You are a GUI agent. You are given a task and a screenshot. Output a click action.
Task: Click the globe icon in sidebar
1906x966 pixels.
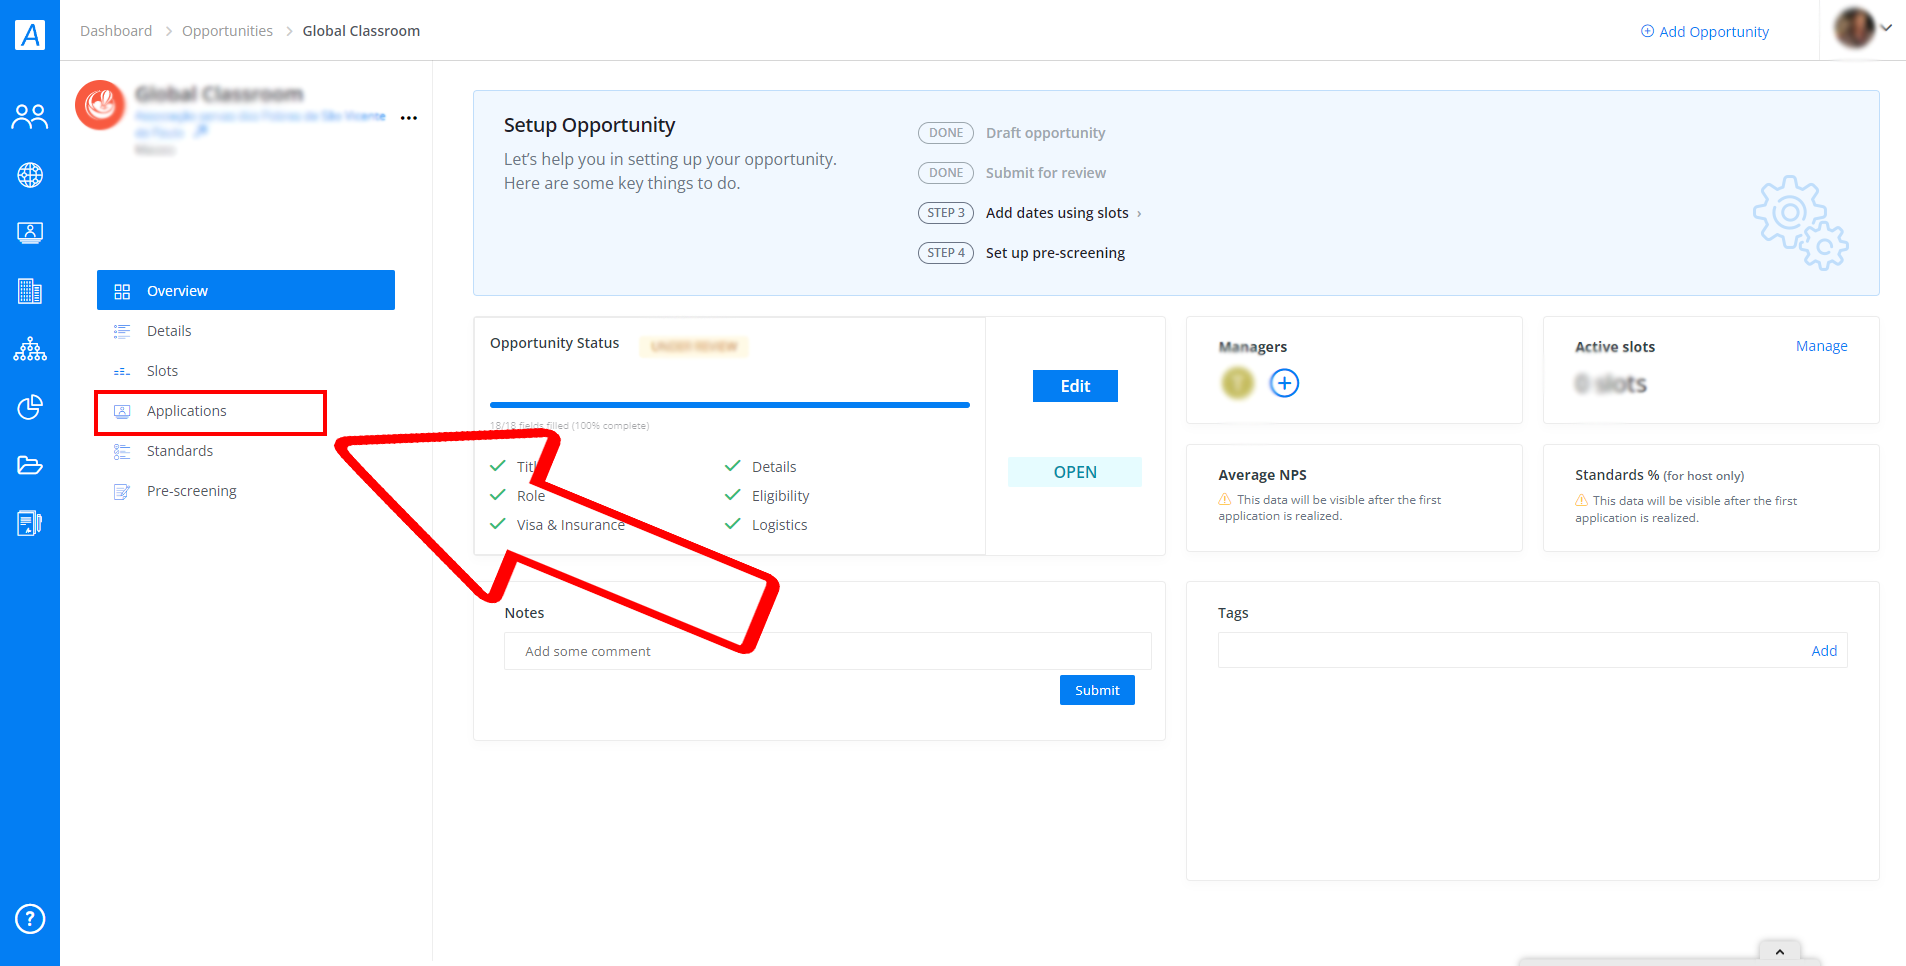coord(30,175)
